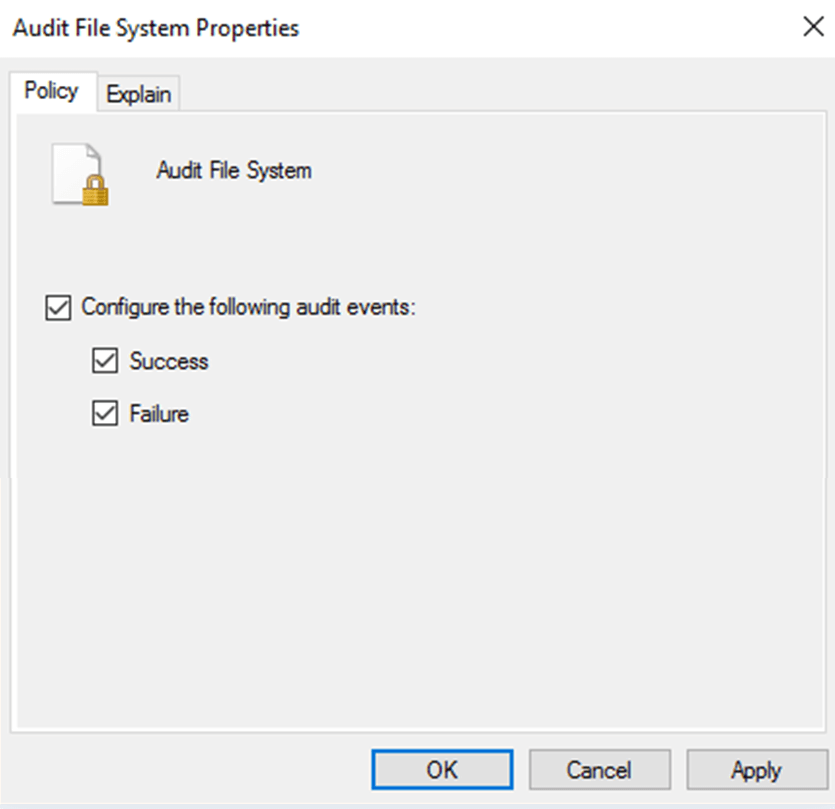Click the document with padlock policy icon
Screen dimensions: 835x809
(x=78, y=174)
